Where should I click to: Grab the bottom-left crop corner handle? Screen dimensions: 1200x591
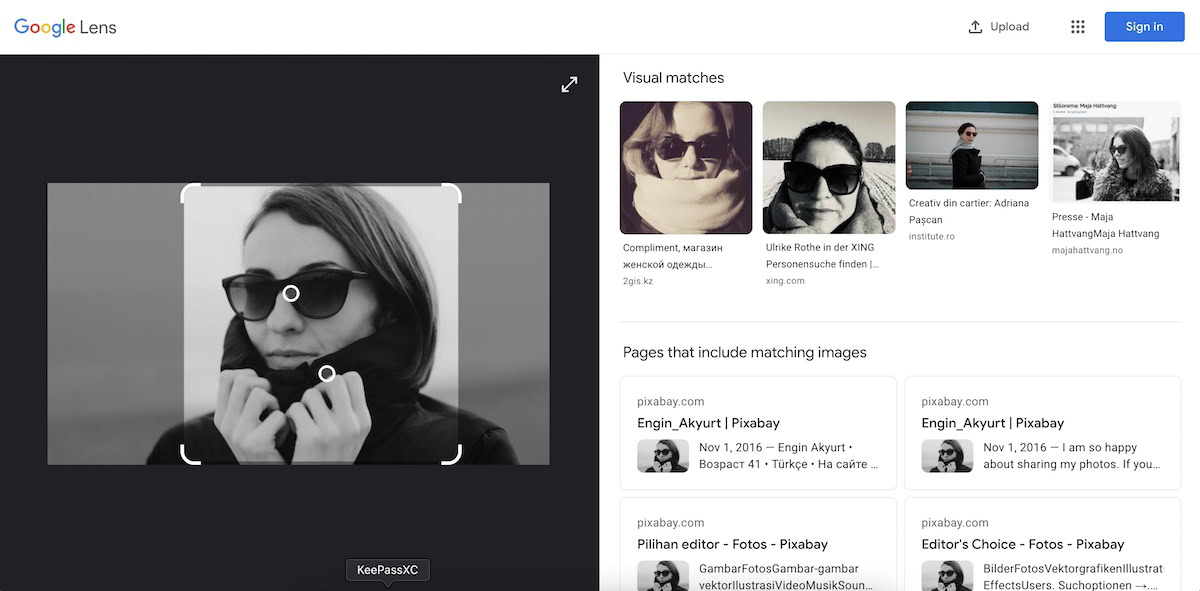[x=190, y=455]
